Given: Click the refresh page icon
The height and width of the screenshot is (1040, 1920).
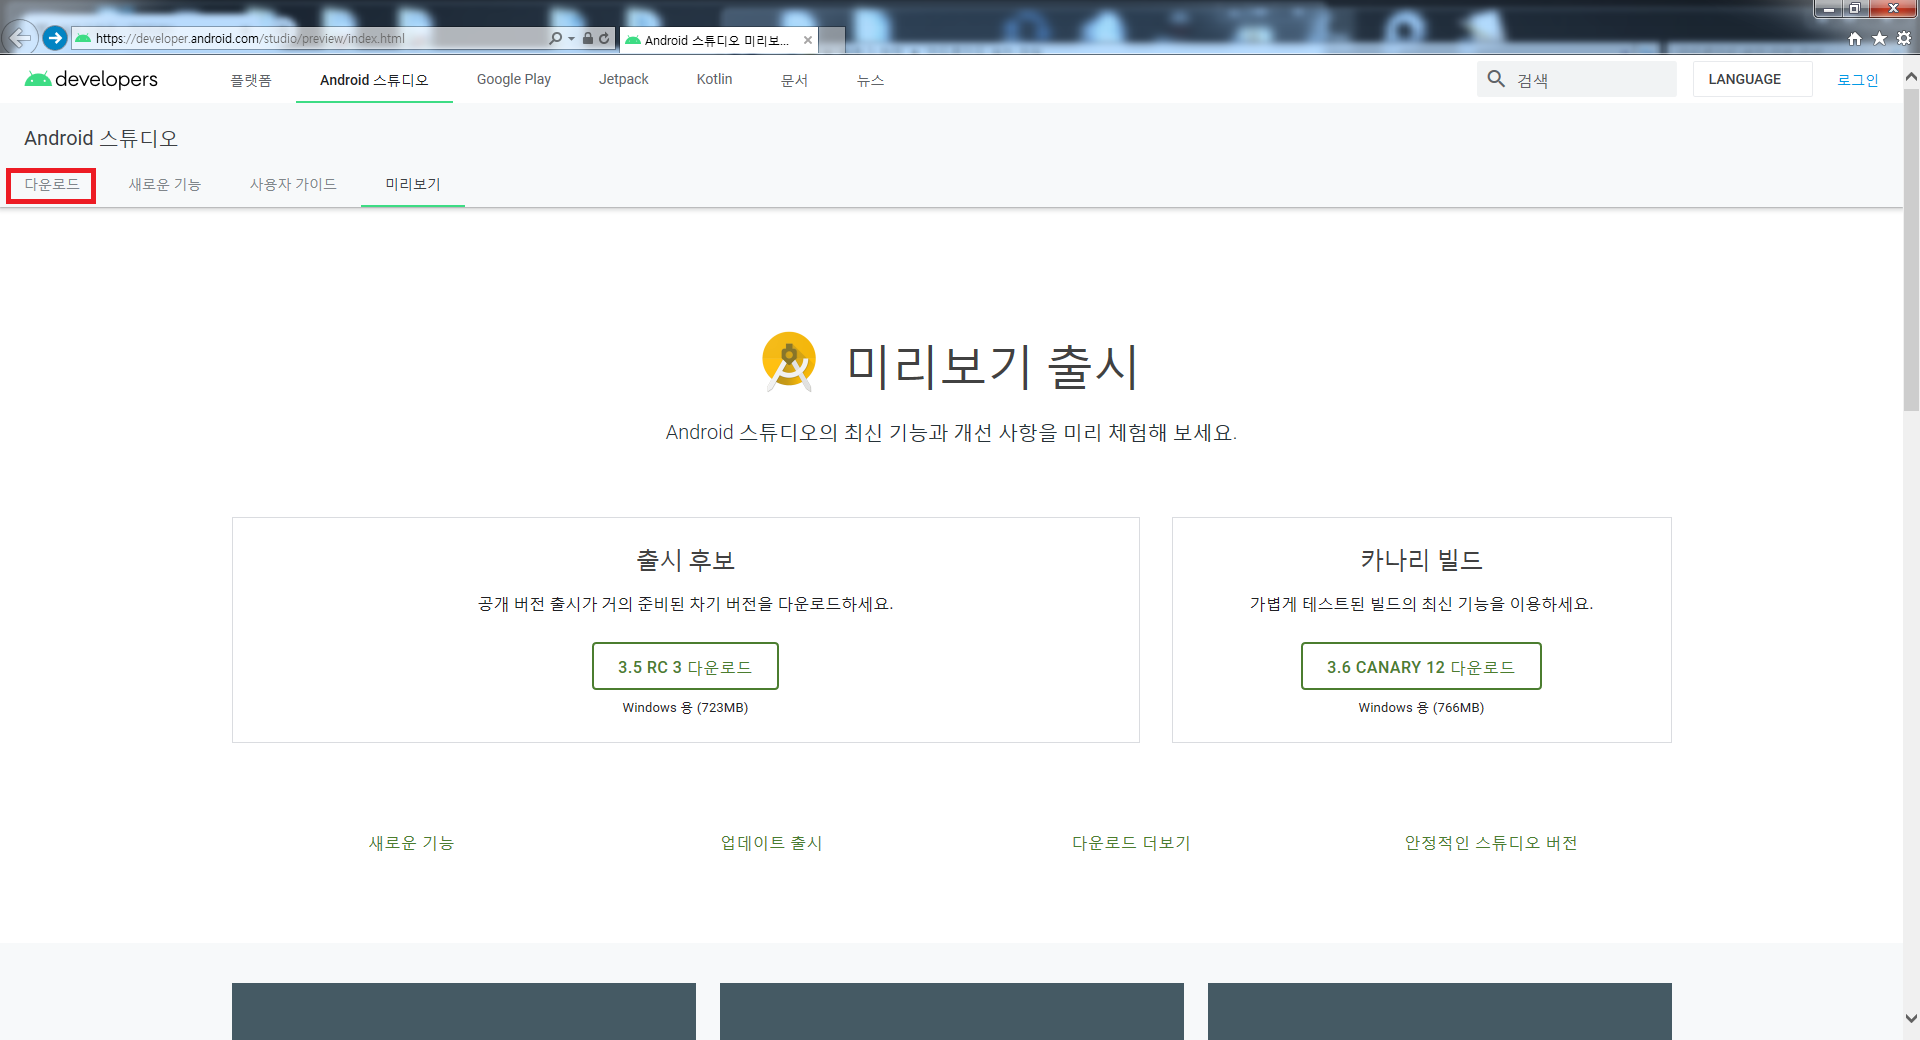Looking at the screenshot, I should pos(604,39).
